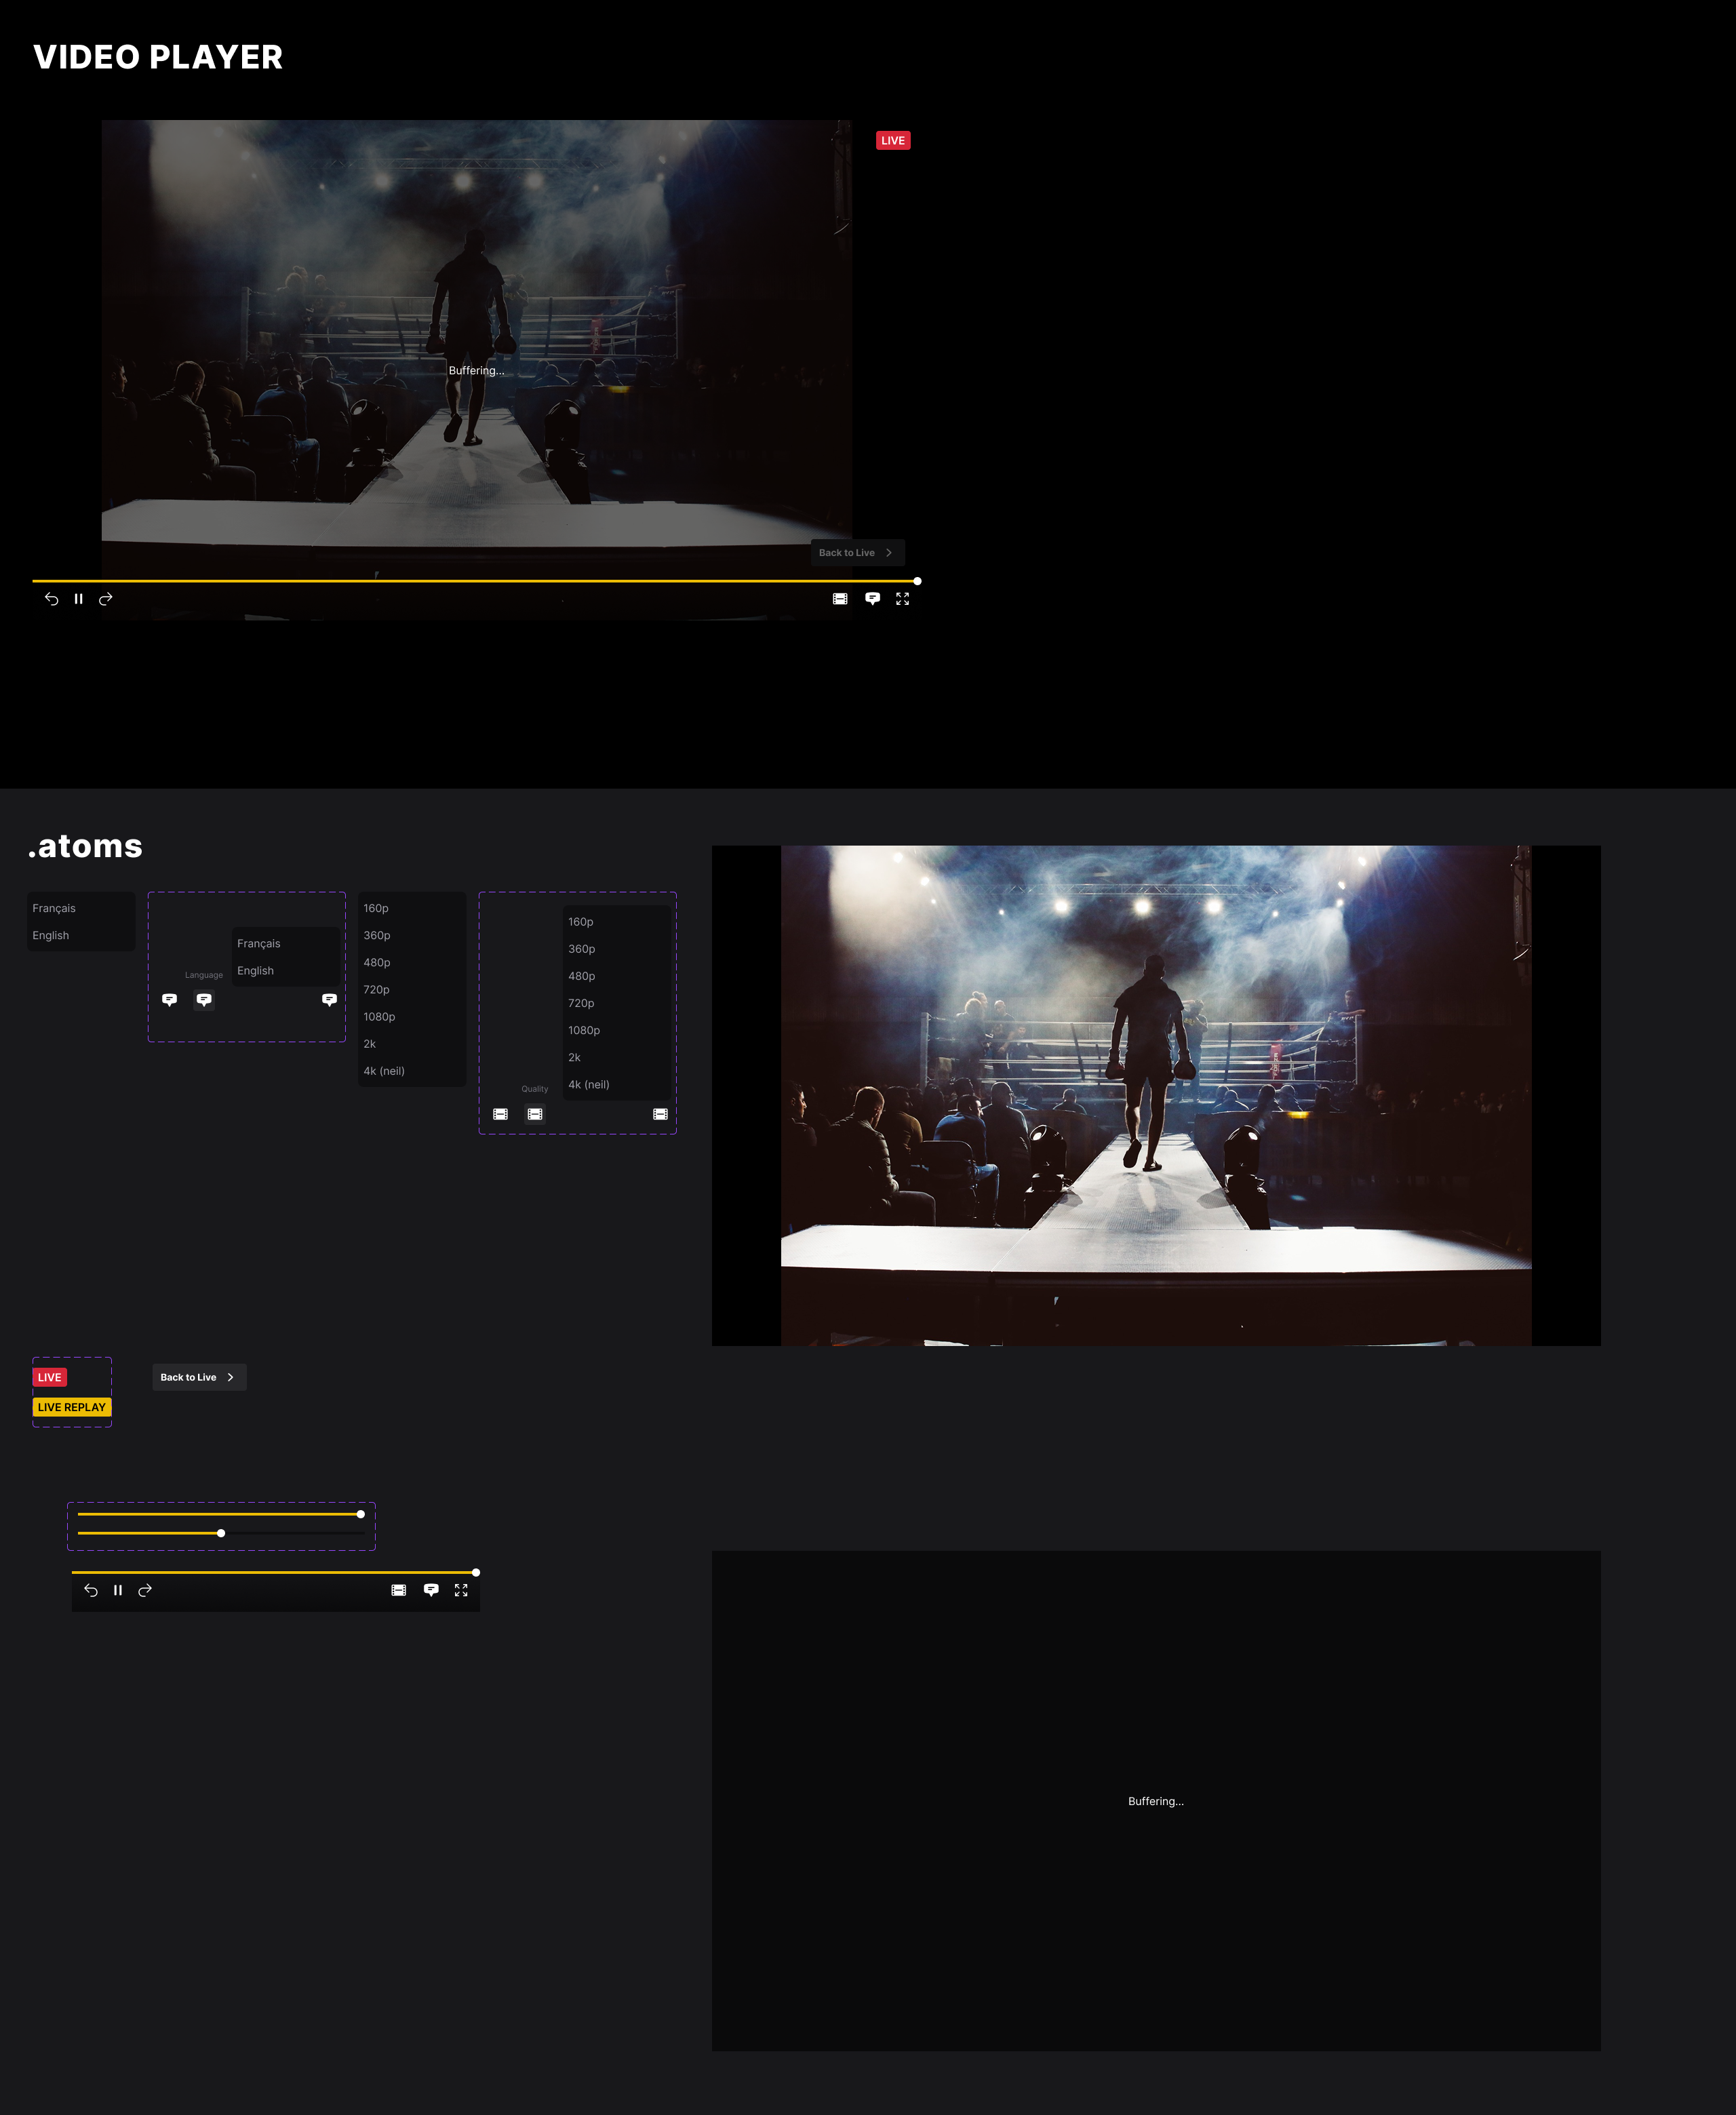Choose 720p in the standalone quality list

tap(377, 990)
